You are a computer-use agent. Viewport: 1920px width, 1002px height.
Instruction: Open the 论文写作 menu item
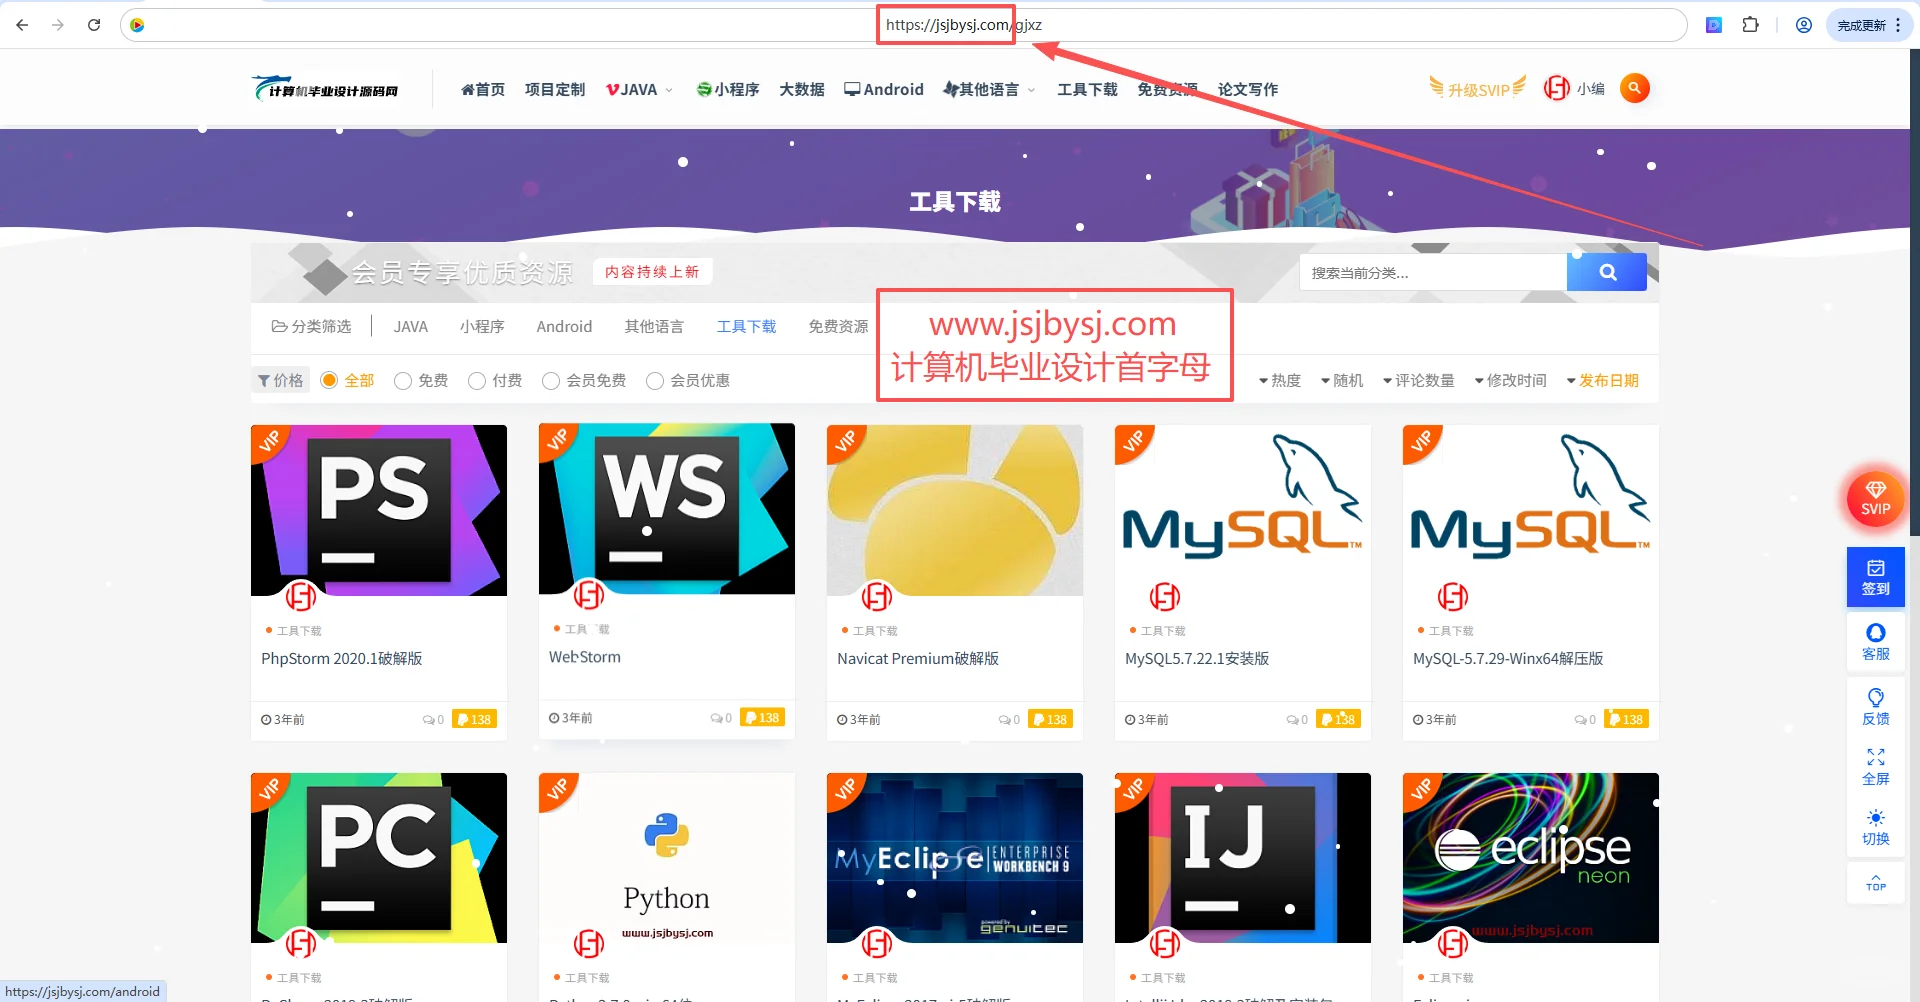point(1249,89)
